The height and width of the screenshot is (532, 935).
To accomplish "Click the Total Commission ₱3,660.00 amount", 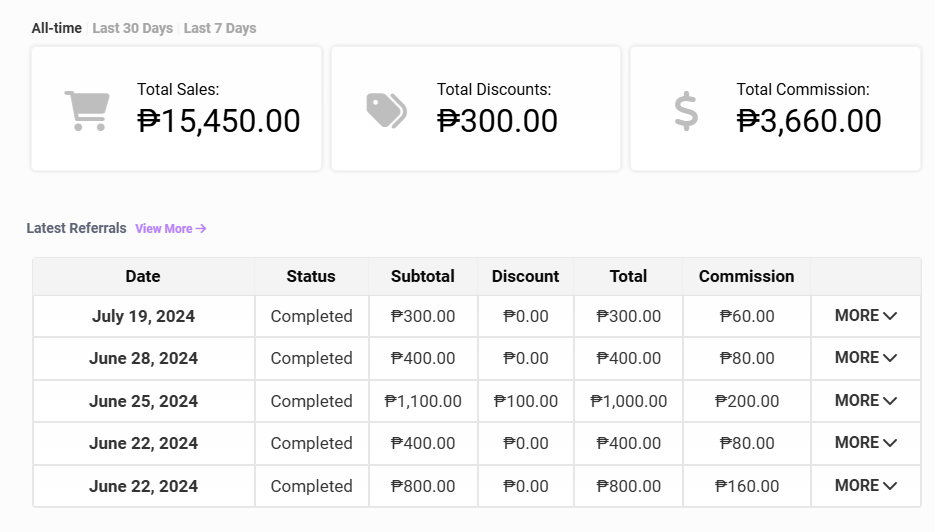I will pos(809,121).
